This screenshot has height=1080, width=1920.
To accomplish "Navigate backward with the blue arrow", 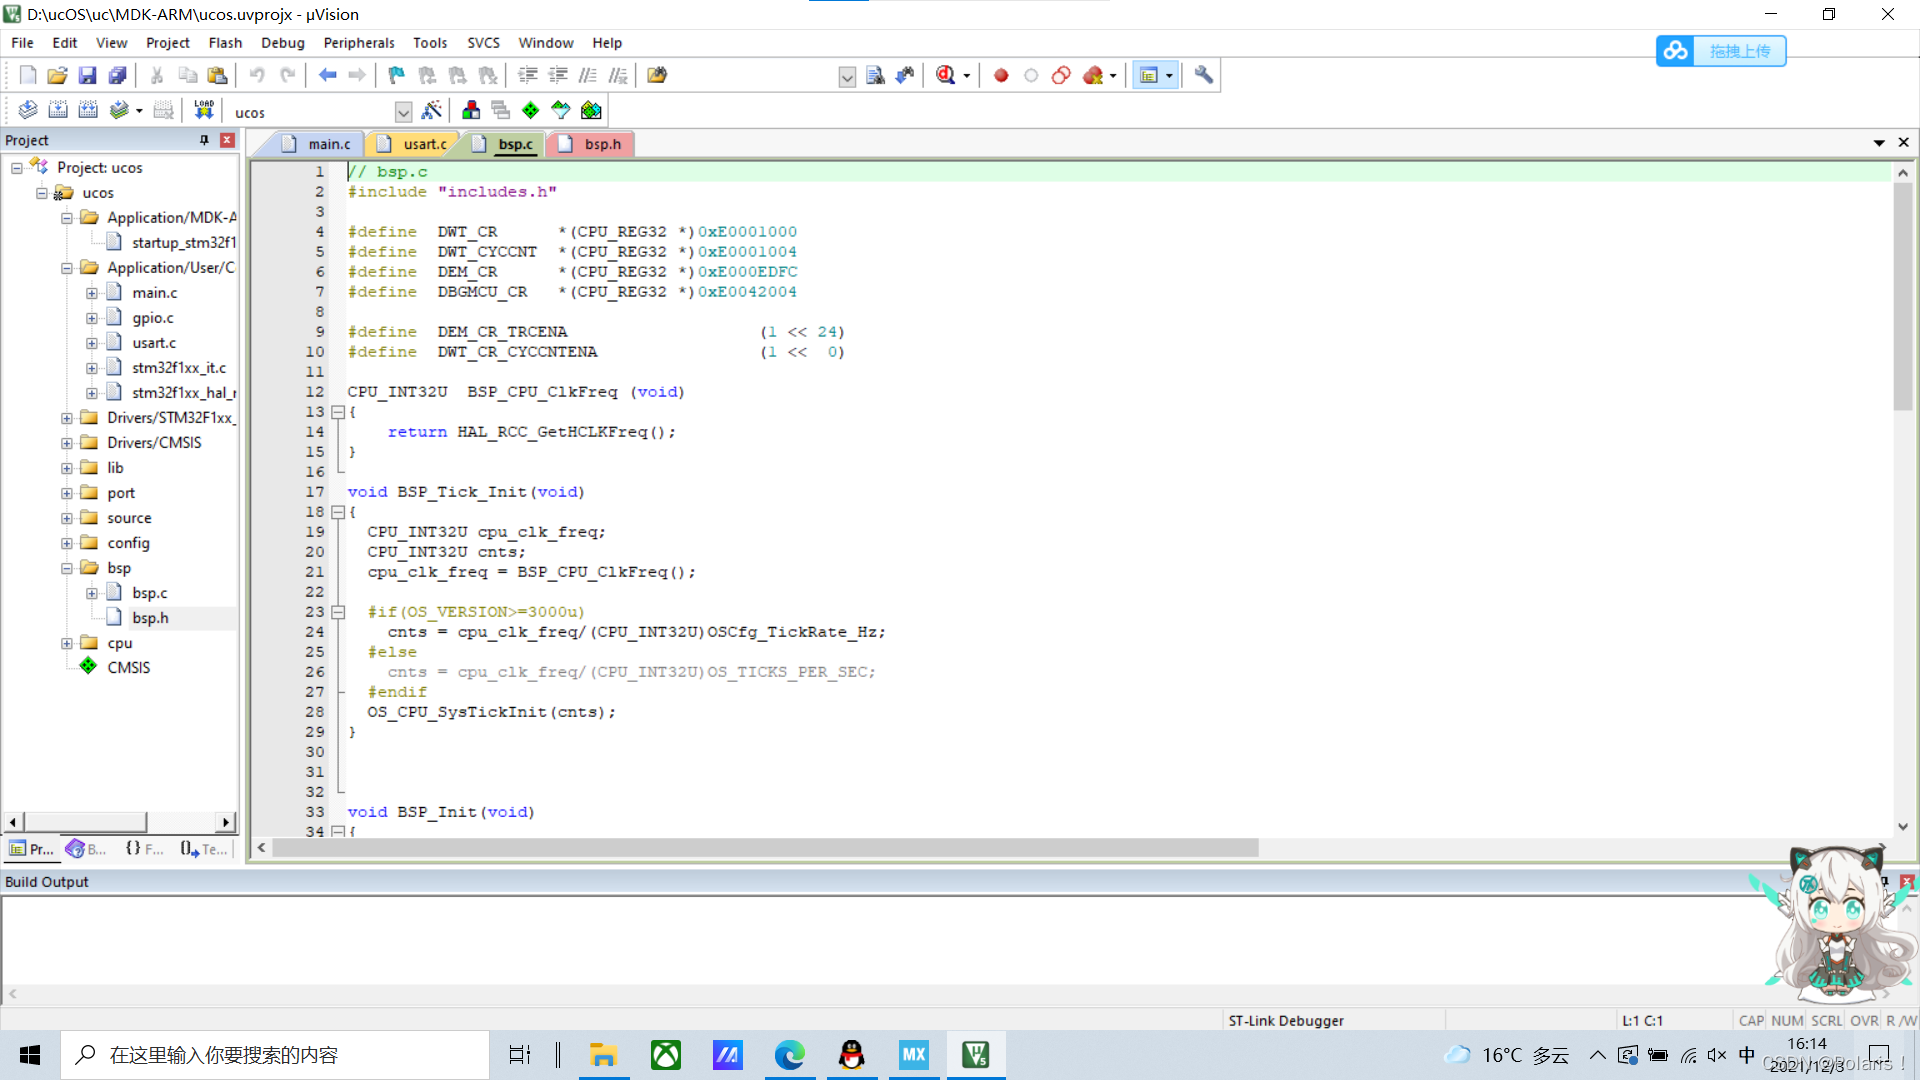I will (x=327, y=75).
